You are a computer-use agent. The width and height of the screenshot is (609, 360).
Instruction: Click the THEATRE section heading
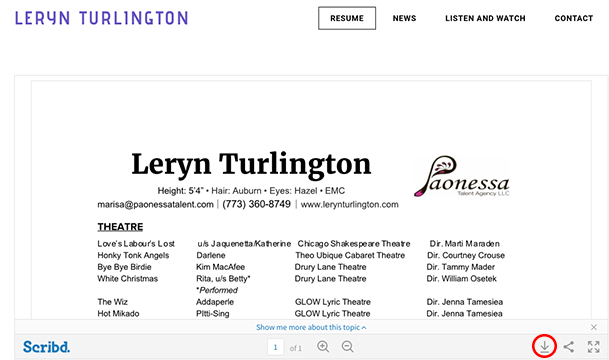pos(120,227)
